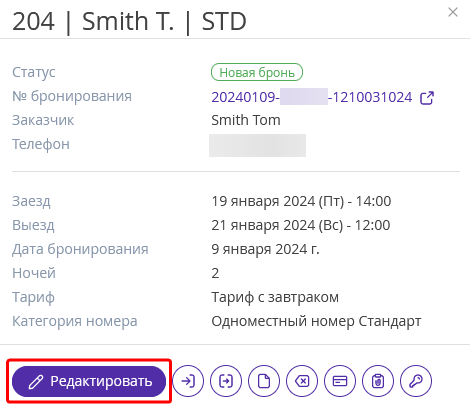The image size is (470, 405).
Task: Click the Заезд label
Action: tap(31, 201)
